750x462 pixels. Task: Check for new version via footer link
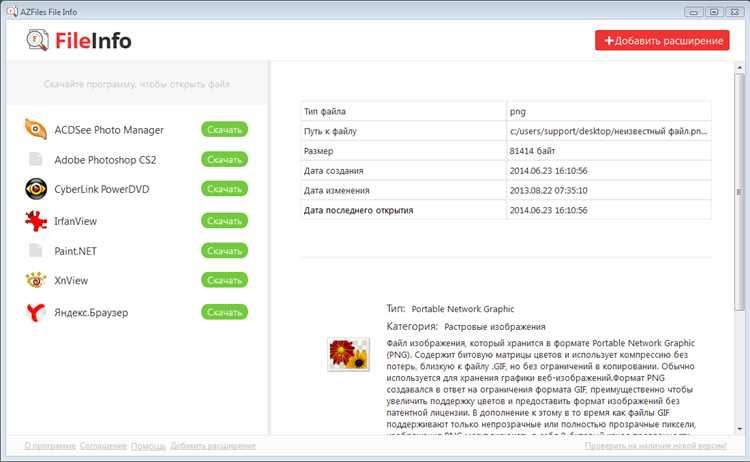[x=656, y=446]
